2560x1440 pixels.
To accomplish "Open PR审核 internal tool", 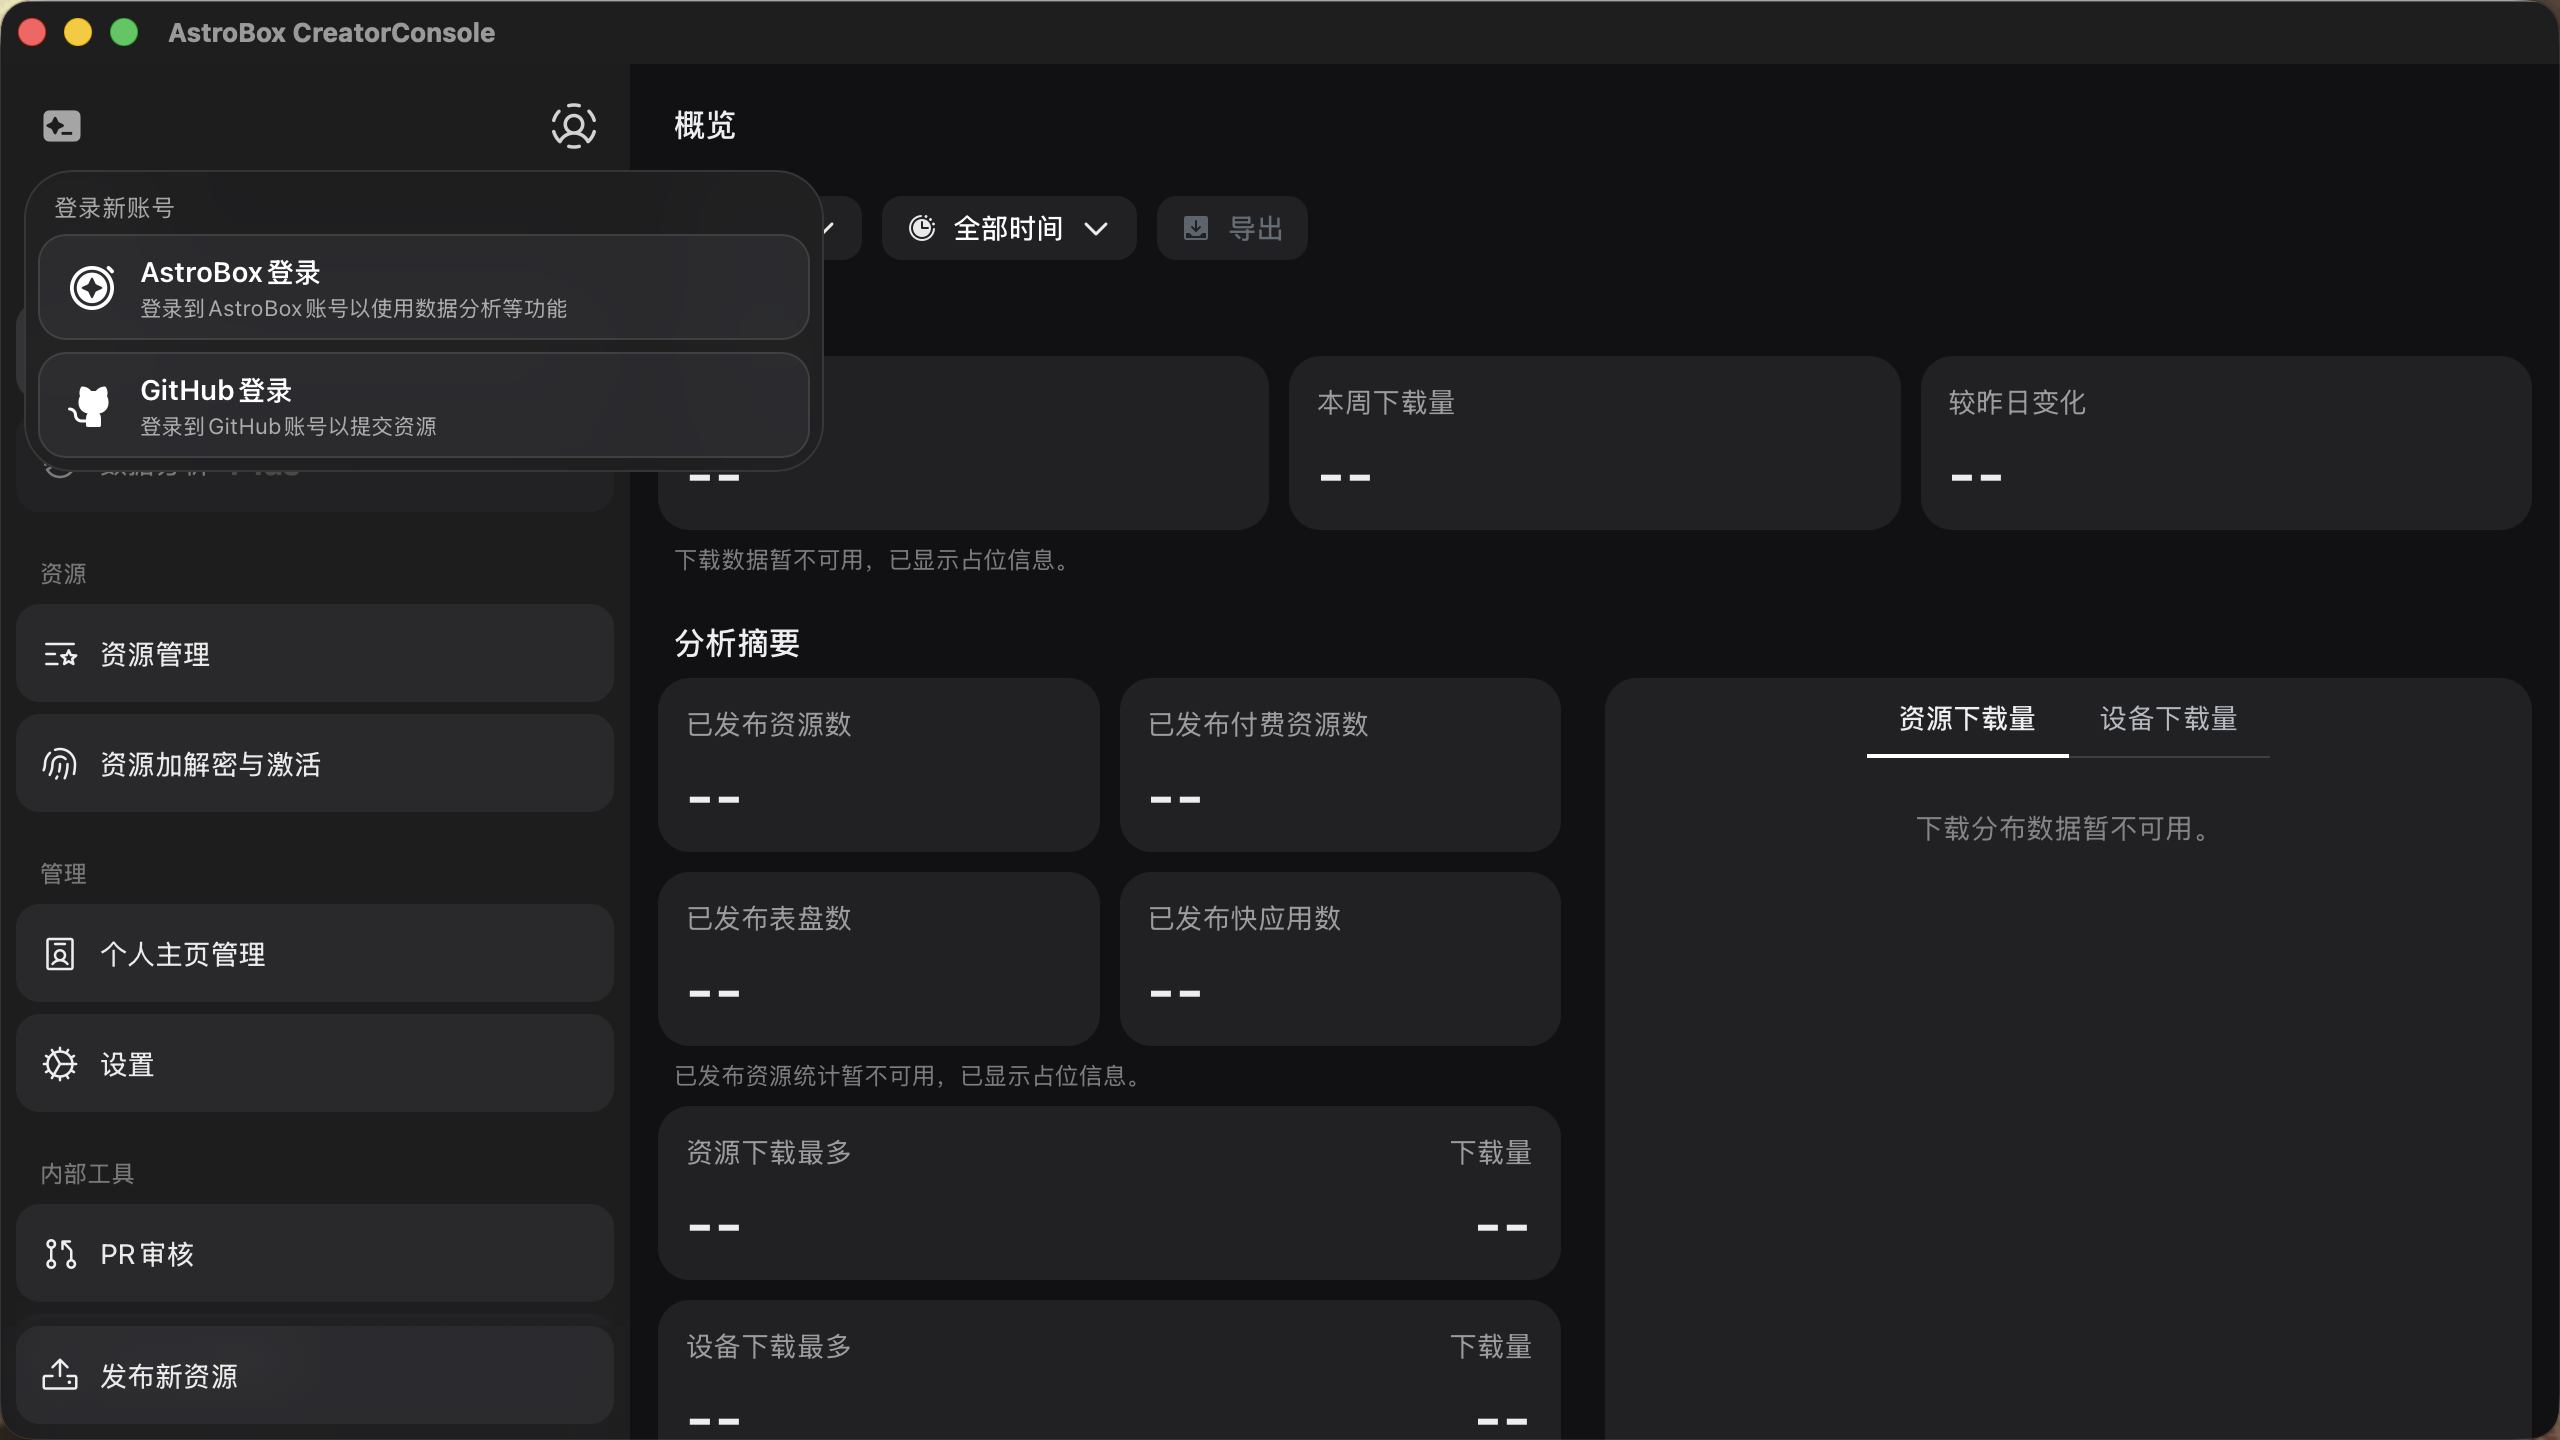I will (315, 1254).
